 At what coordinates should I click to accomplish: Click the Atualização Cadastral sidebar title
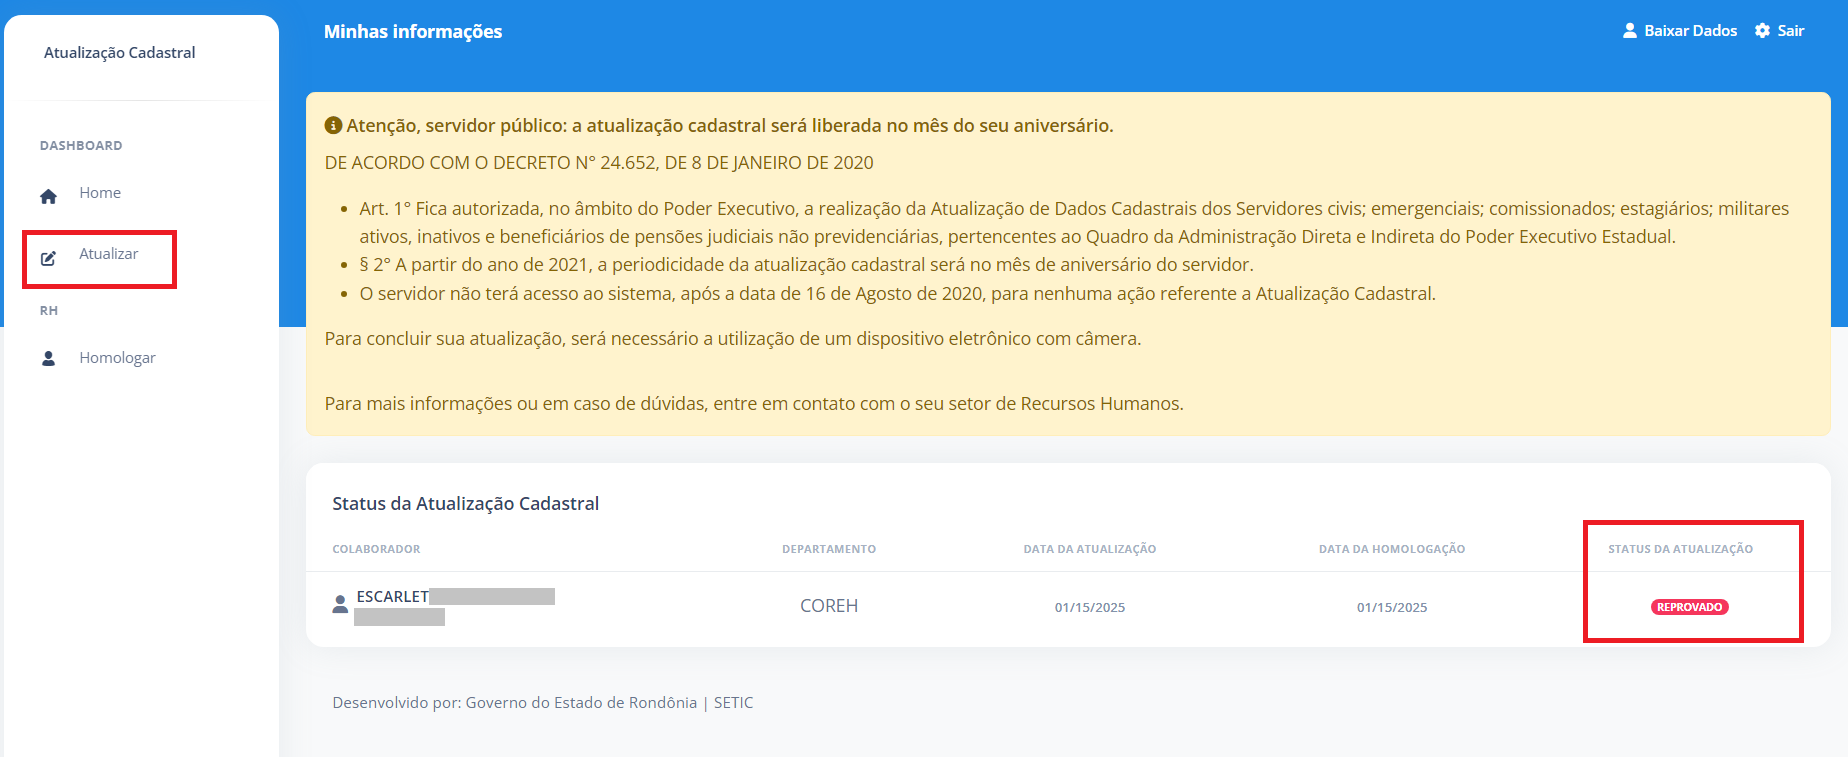pyautogui.click(x=120, y=53)
